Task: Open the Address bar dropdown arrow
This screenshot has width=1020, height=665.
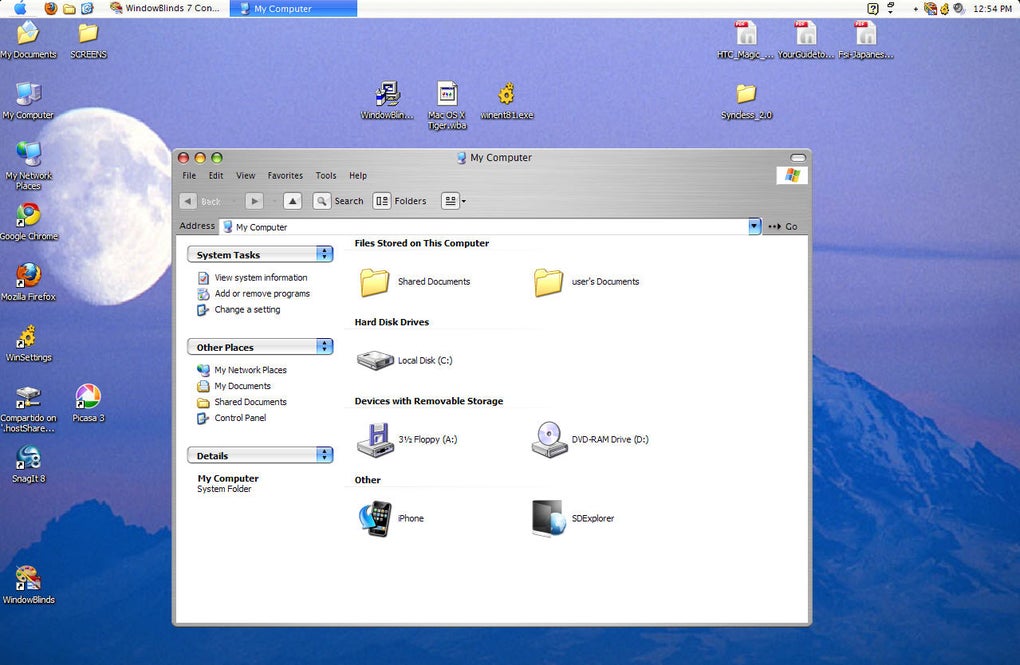Action: [754, 226]
